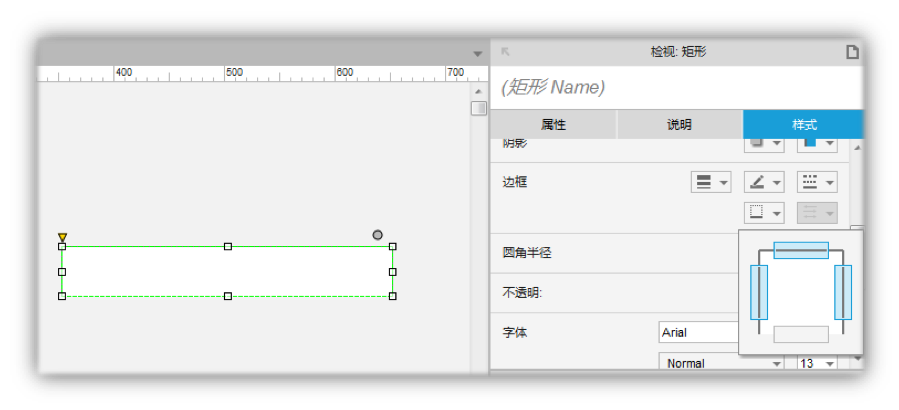Click the canvas scroll up arrow
Image resolution: width=899 pixels, height=410 pixels.
pos(479,92)
